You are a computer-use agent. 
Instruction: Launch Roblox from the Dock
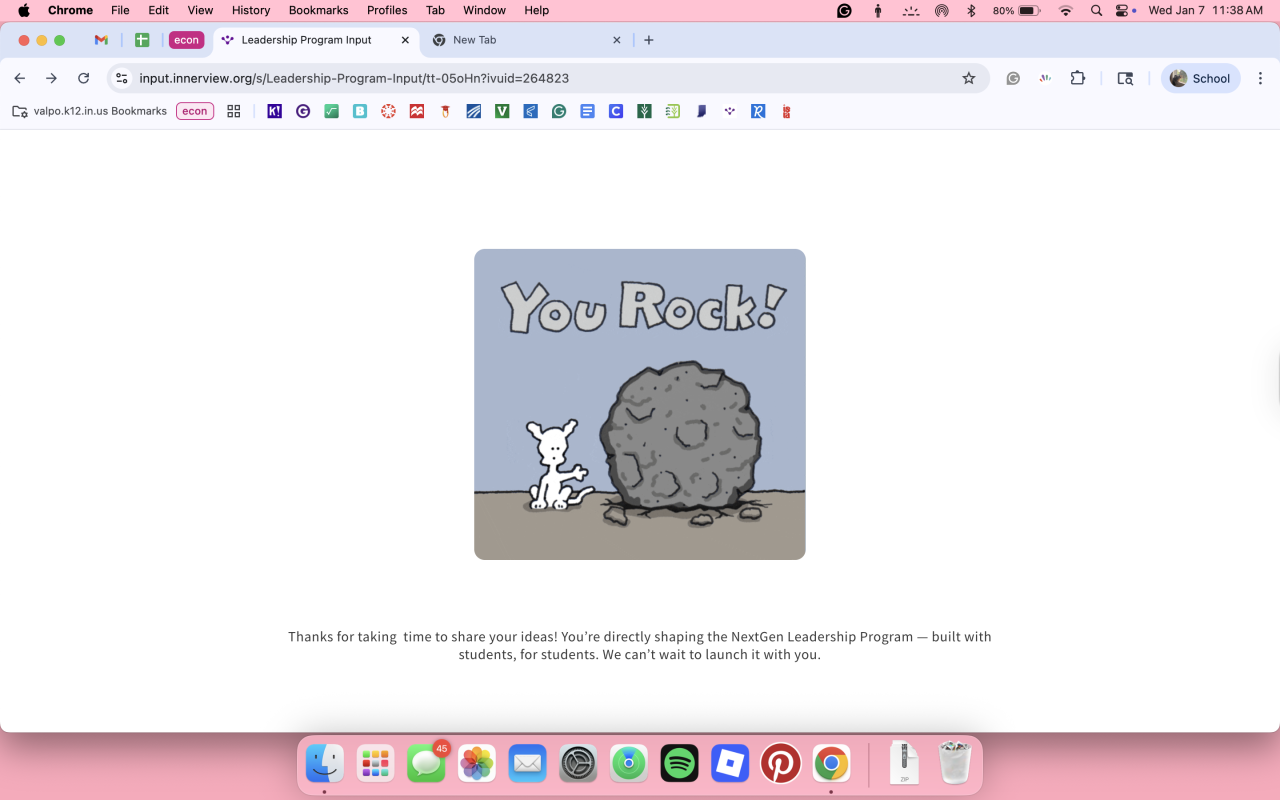[730, 764]
